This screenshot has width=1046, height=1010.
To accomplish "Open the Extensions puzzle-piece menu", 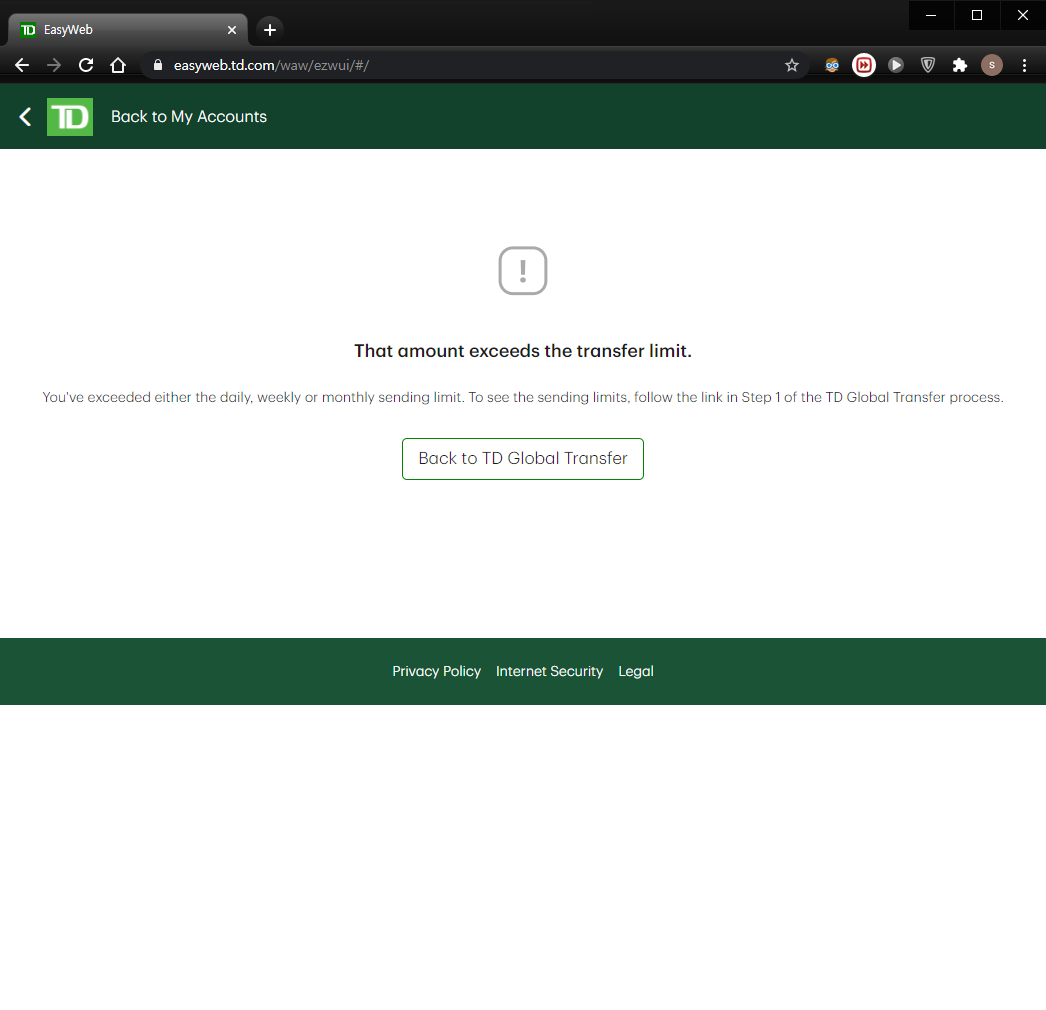I will [x=960, y=65].
